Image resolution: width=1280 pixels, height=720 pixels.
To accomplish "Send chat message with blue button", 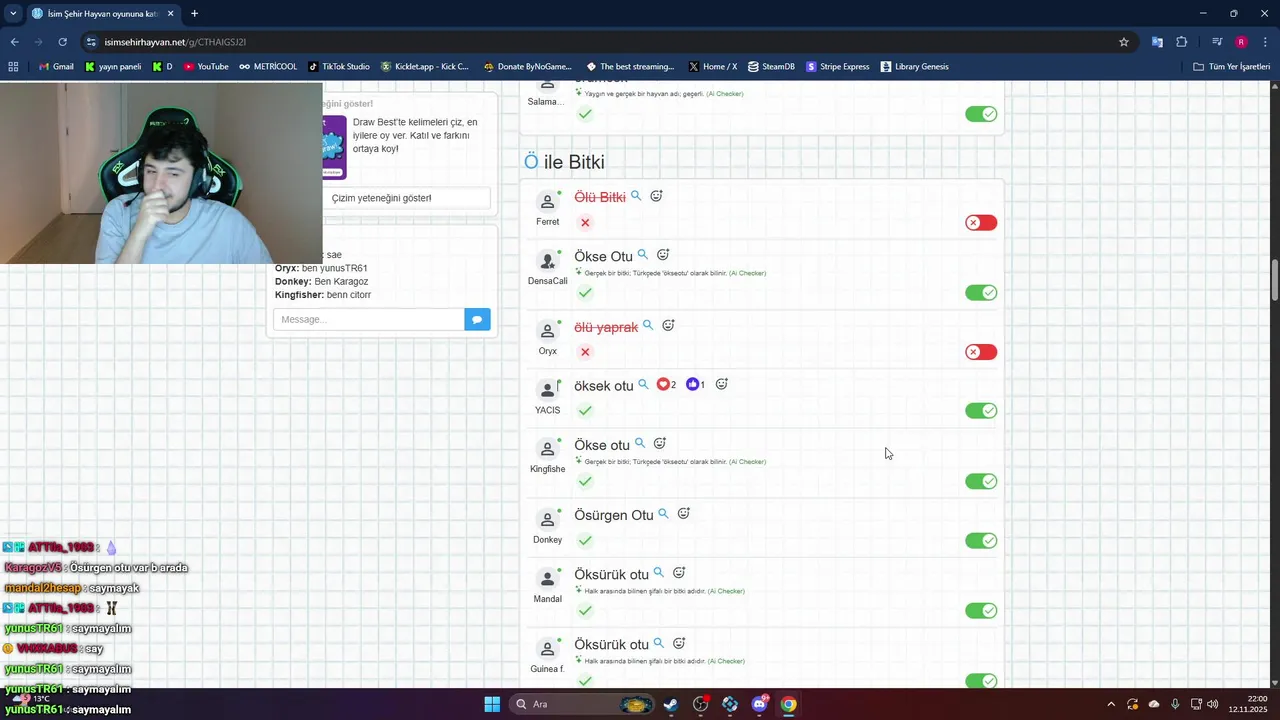I will (x=477, y=319).
